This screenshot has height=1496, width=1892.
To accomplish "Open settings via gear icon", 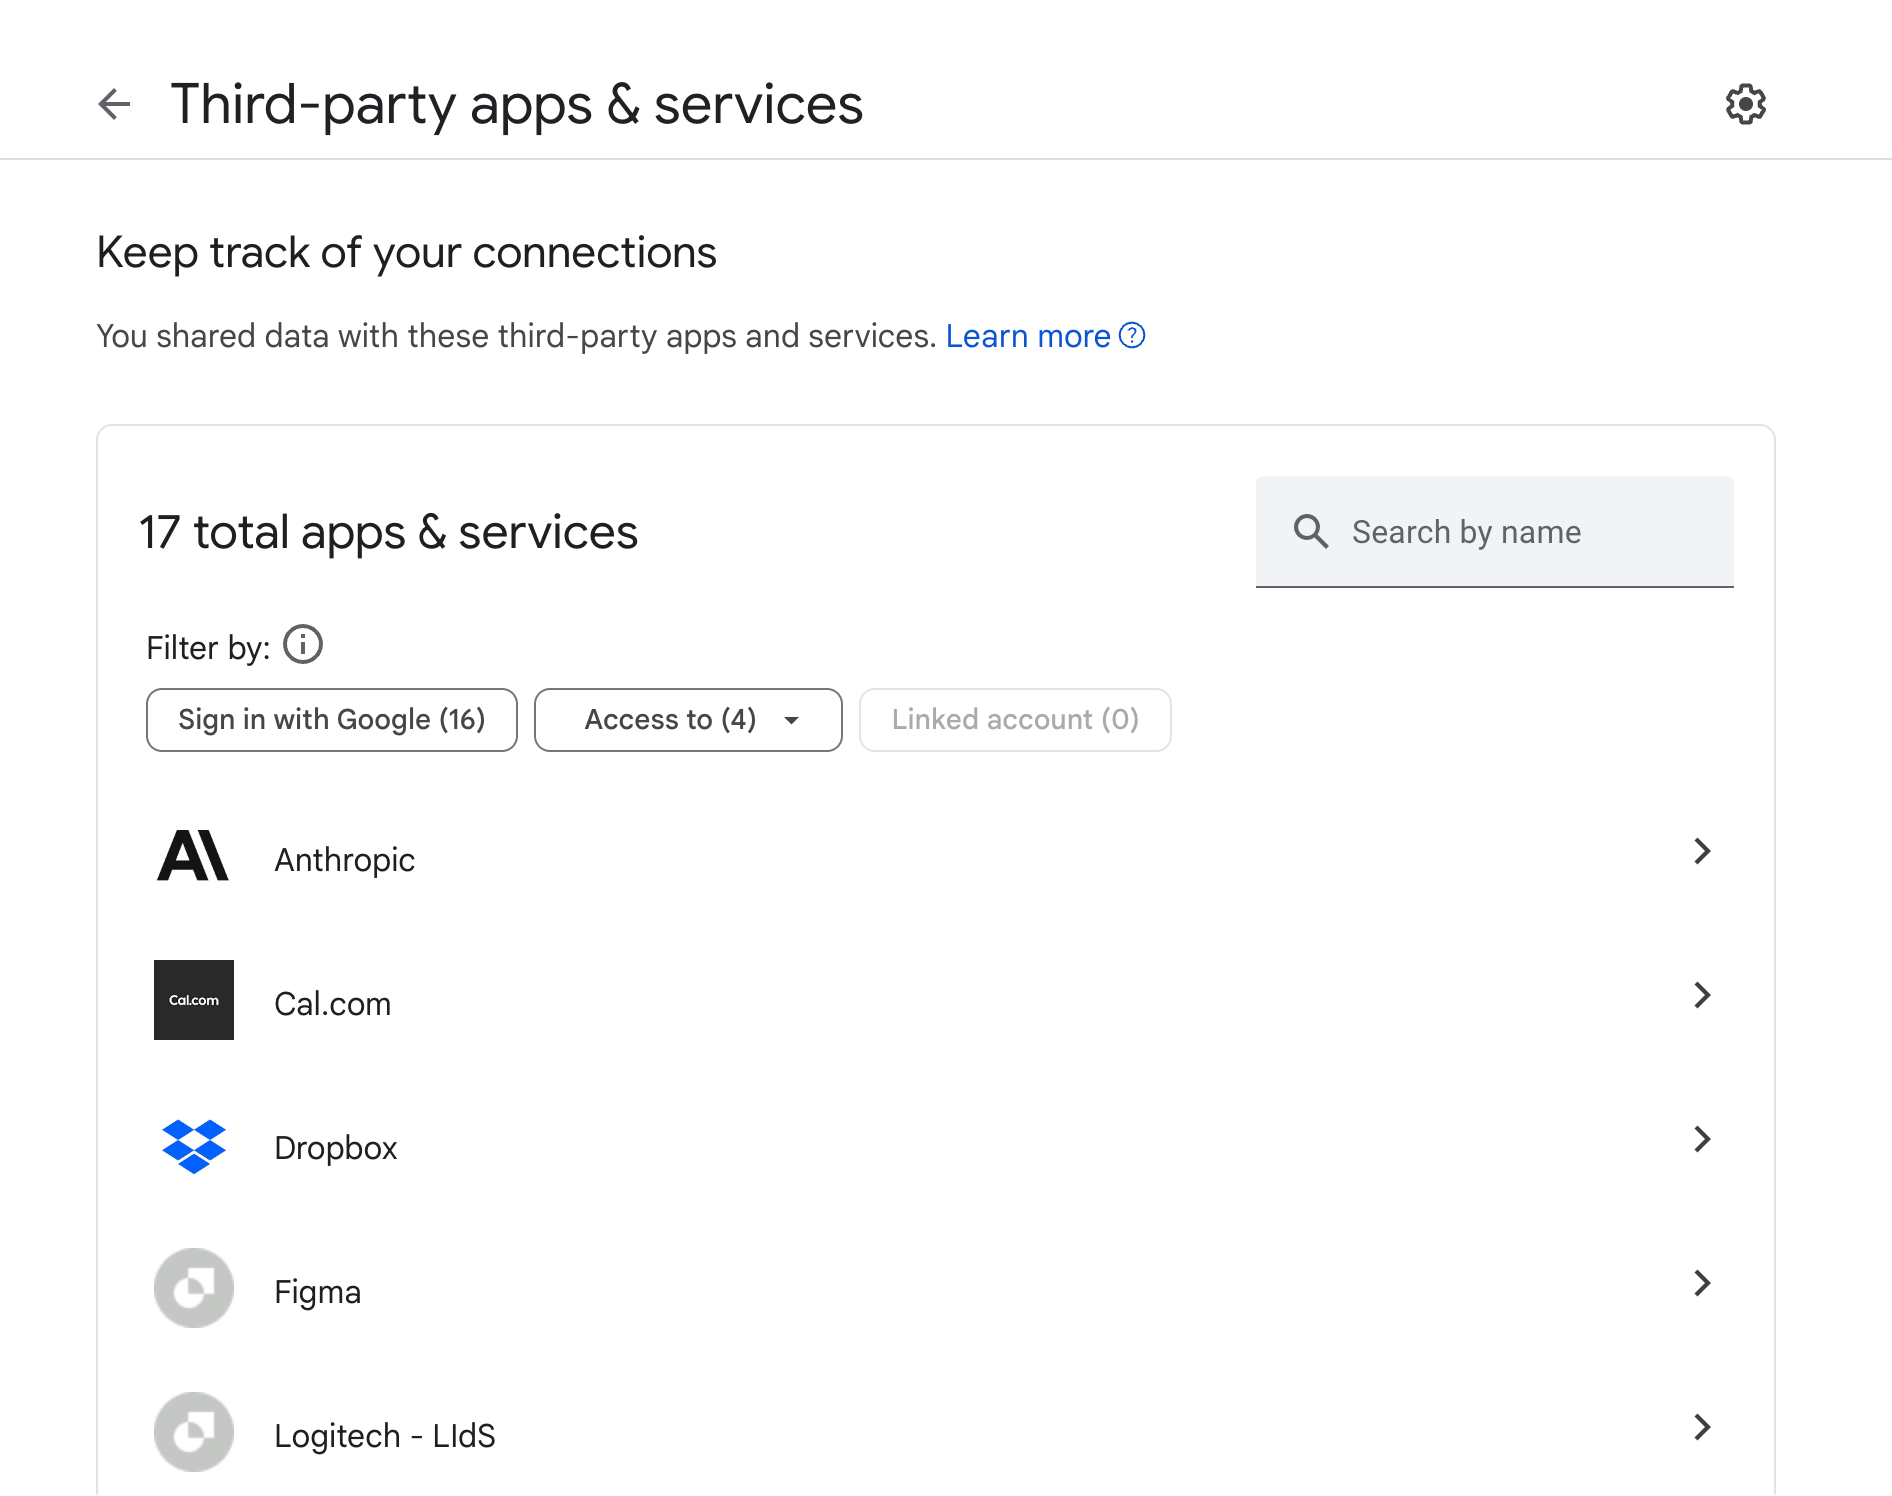I will pyautogui.click(x=1745, y=104).
